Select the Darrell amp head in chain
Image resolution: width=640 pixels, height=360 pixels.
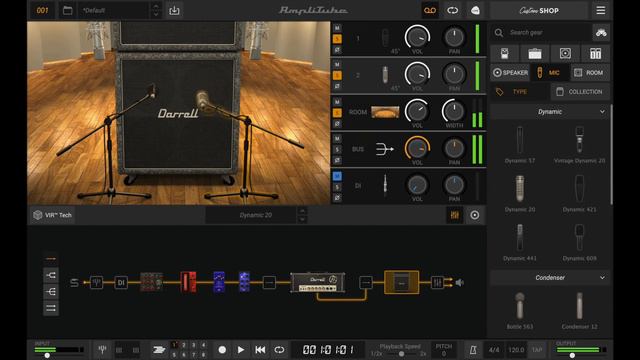click(x=318, y=282)
